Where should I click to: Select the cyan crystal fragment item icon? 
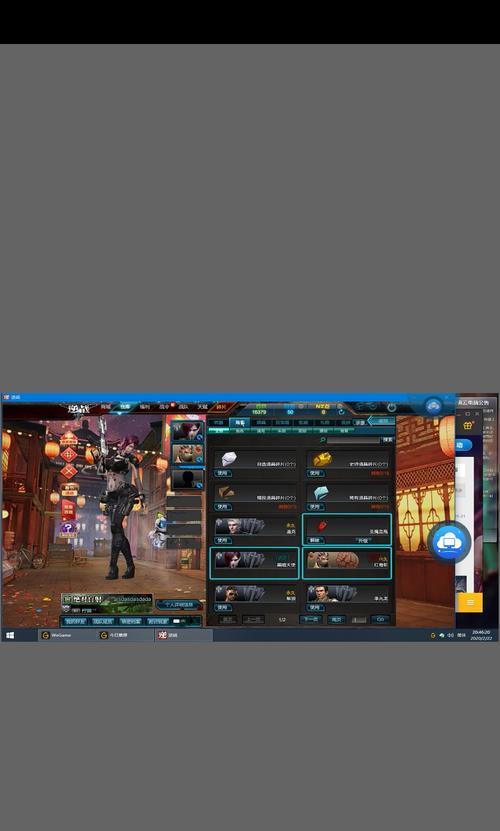321,493
